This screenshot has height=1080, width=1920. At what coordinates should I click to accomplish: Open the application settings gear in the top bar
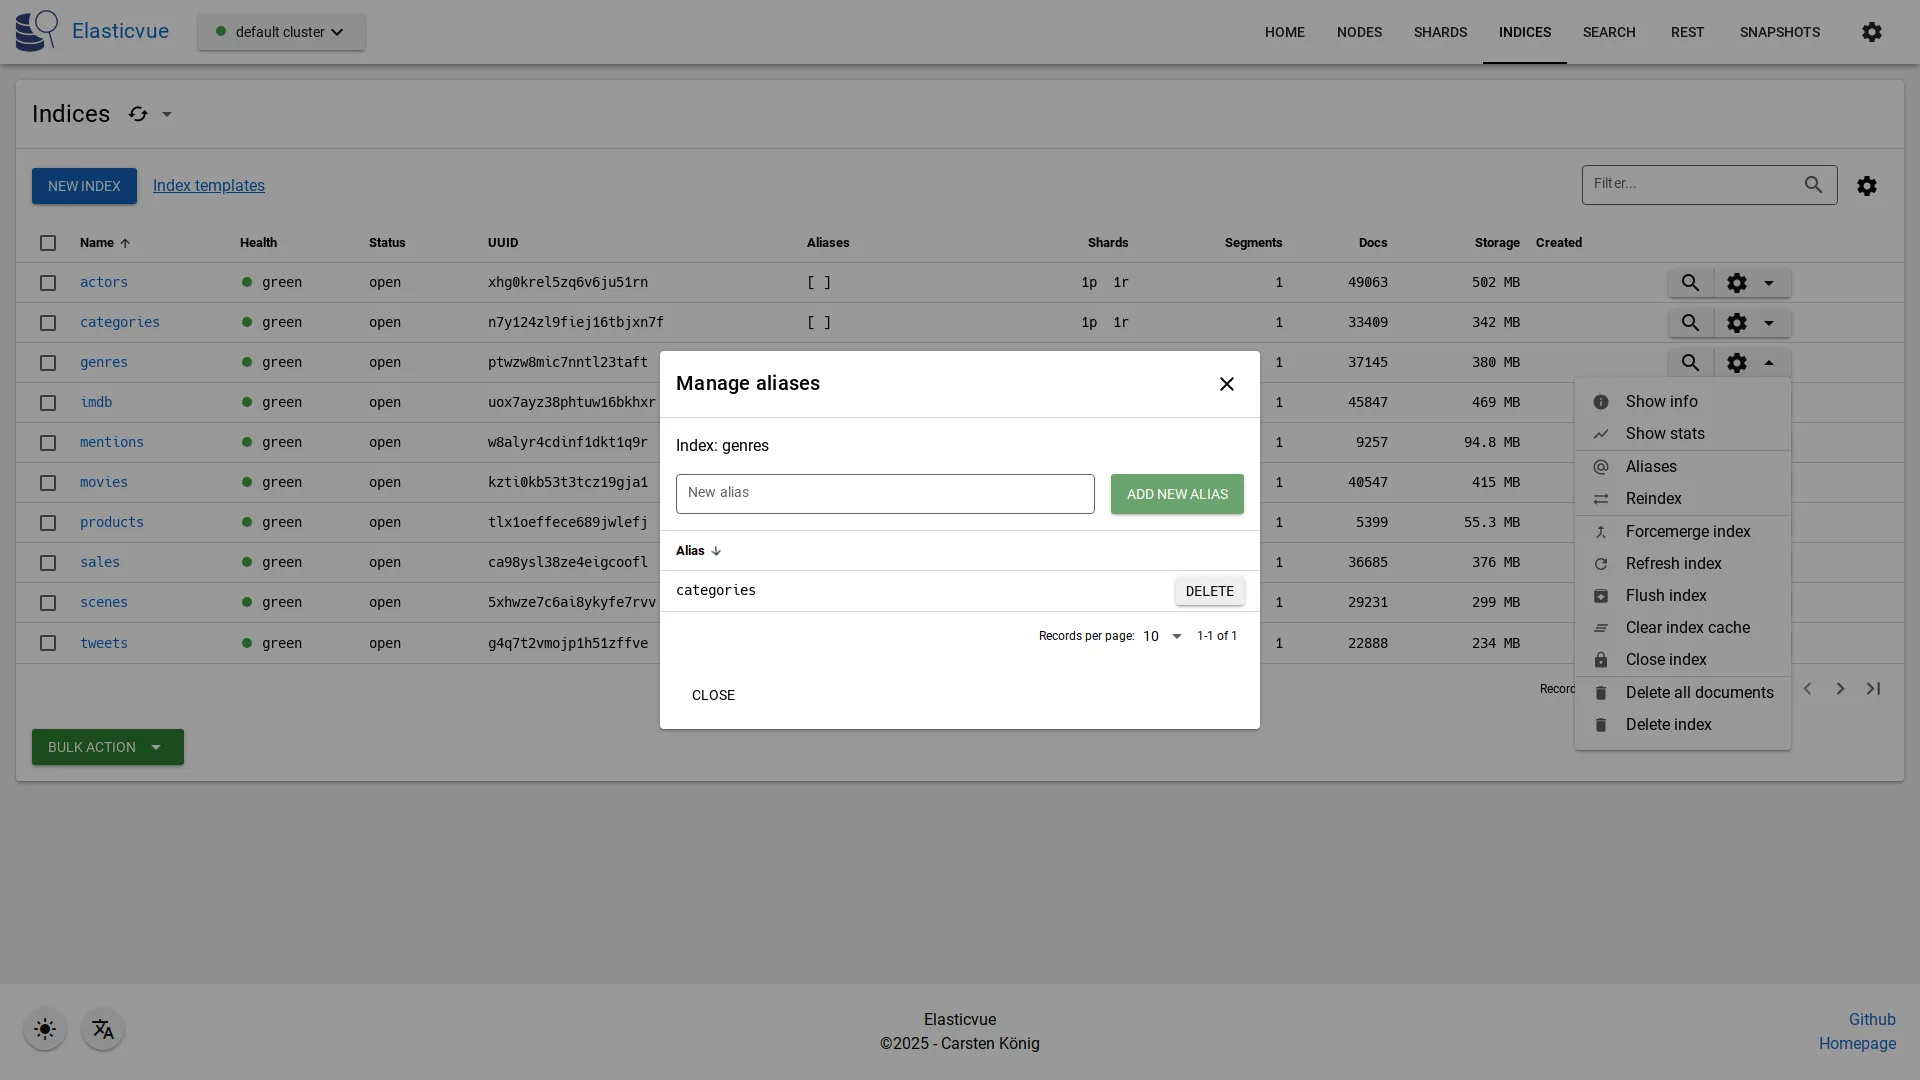click(x=1872, y=31)
